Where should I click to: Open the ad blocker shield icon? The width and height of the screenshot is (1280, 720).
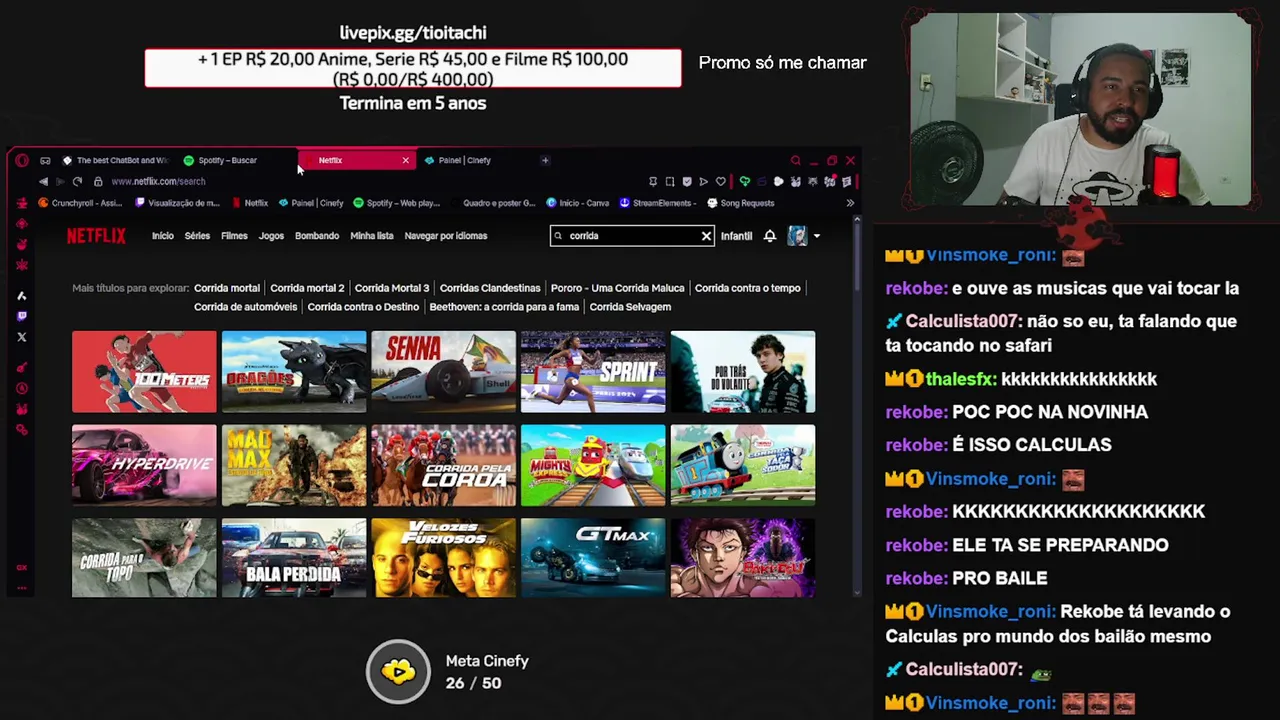(687, 181)
